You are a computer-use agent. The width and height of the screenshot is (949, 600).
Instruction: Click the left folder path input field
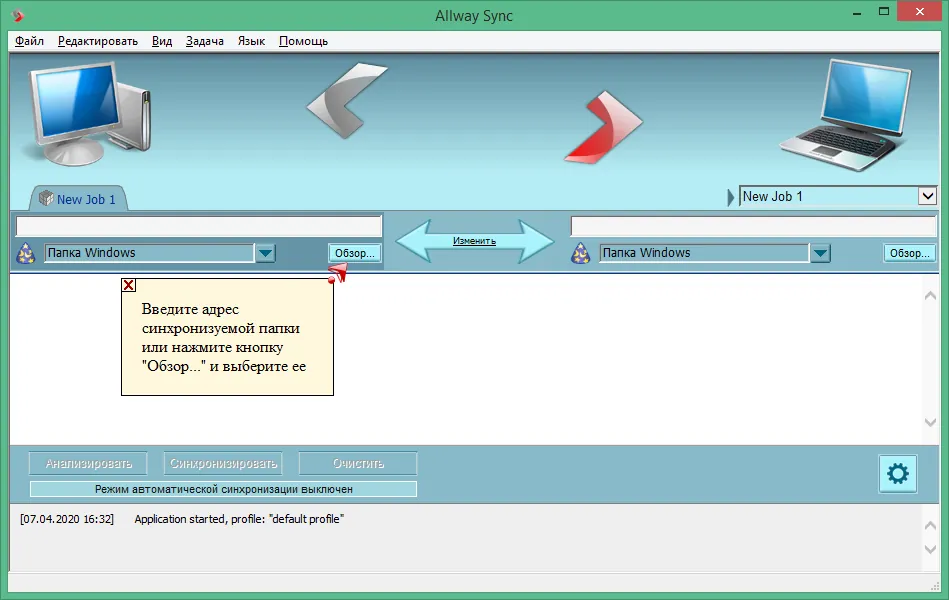pos(199,226)
